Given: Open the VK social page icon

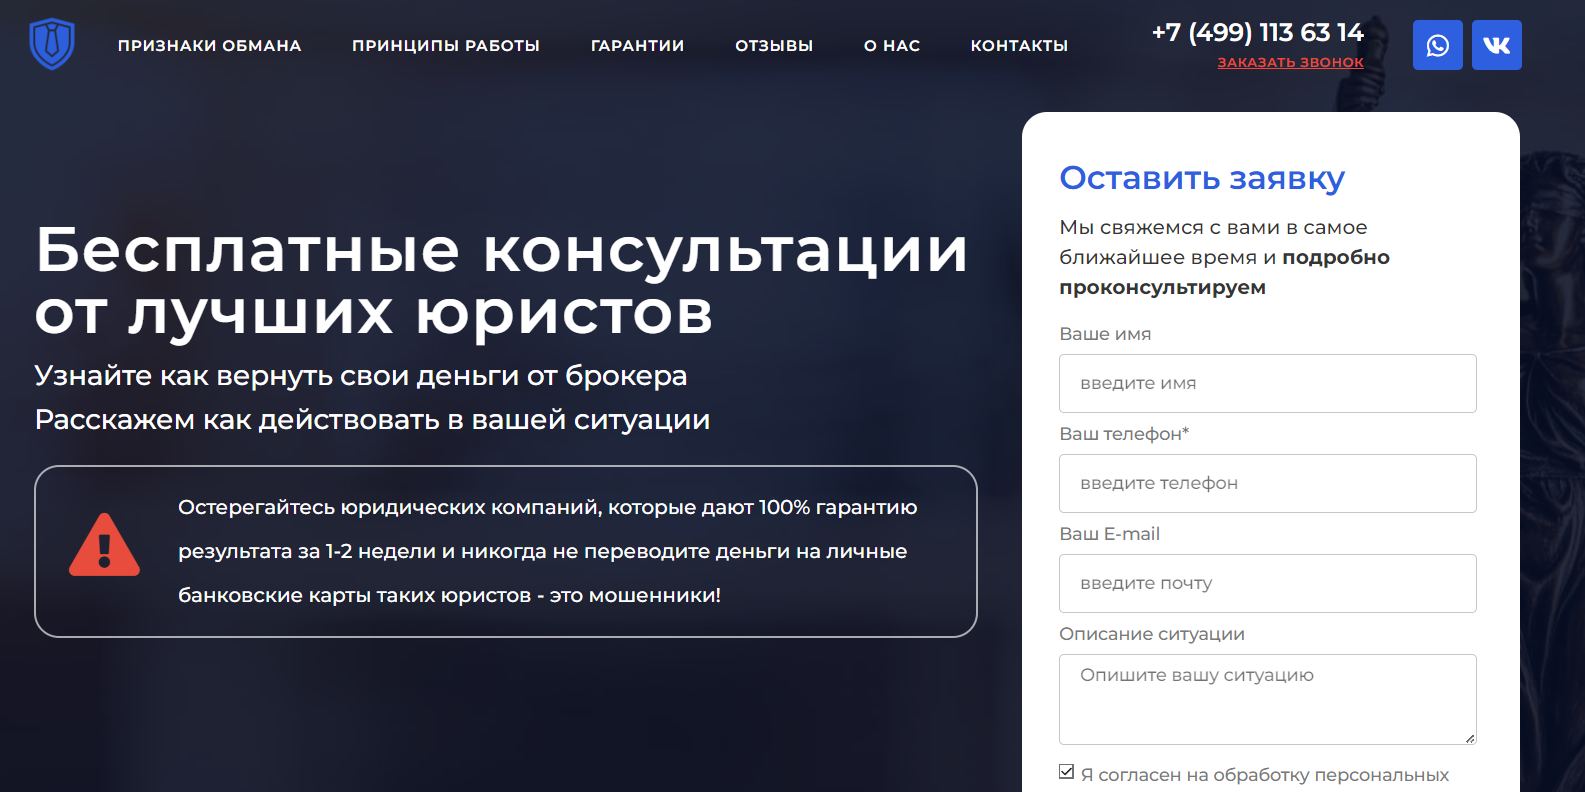Looking at the screenshot, I should pos(1496,45).
